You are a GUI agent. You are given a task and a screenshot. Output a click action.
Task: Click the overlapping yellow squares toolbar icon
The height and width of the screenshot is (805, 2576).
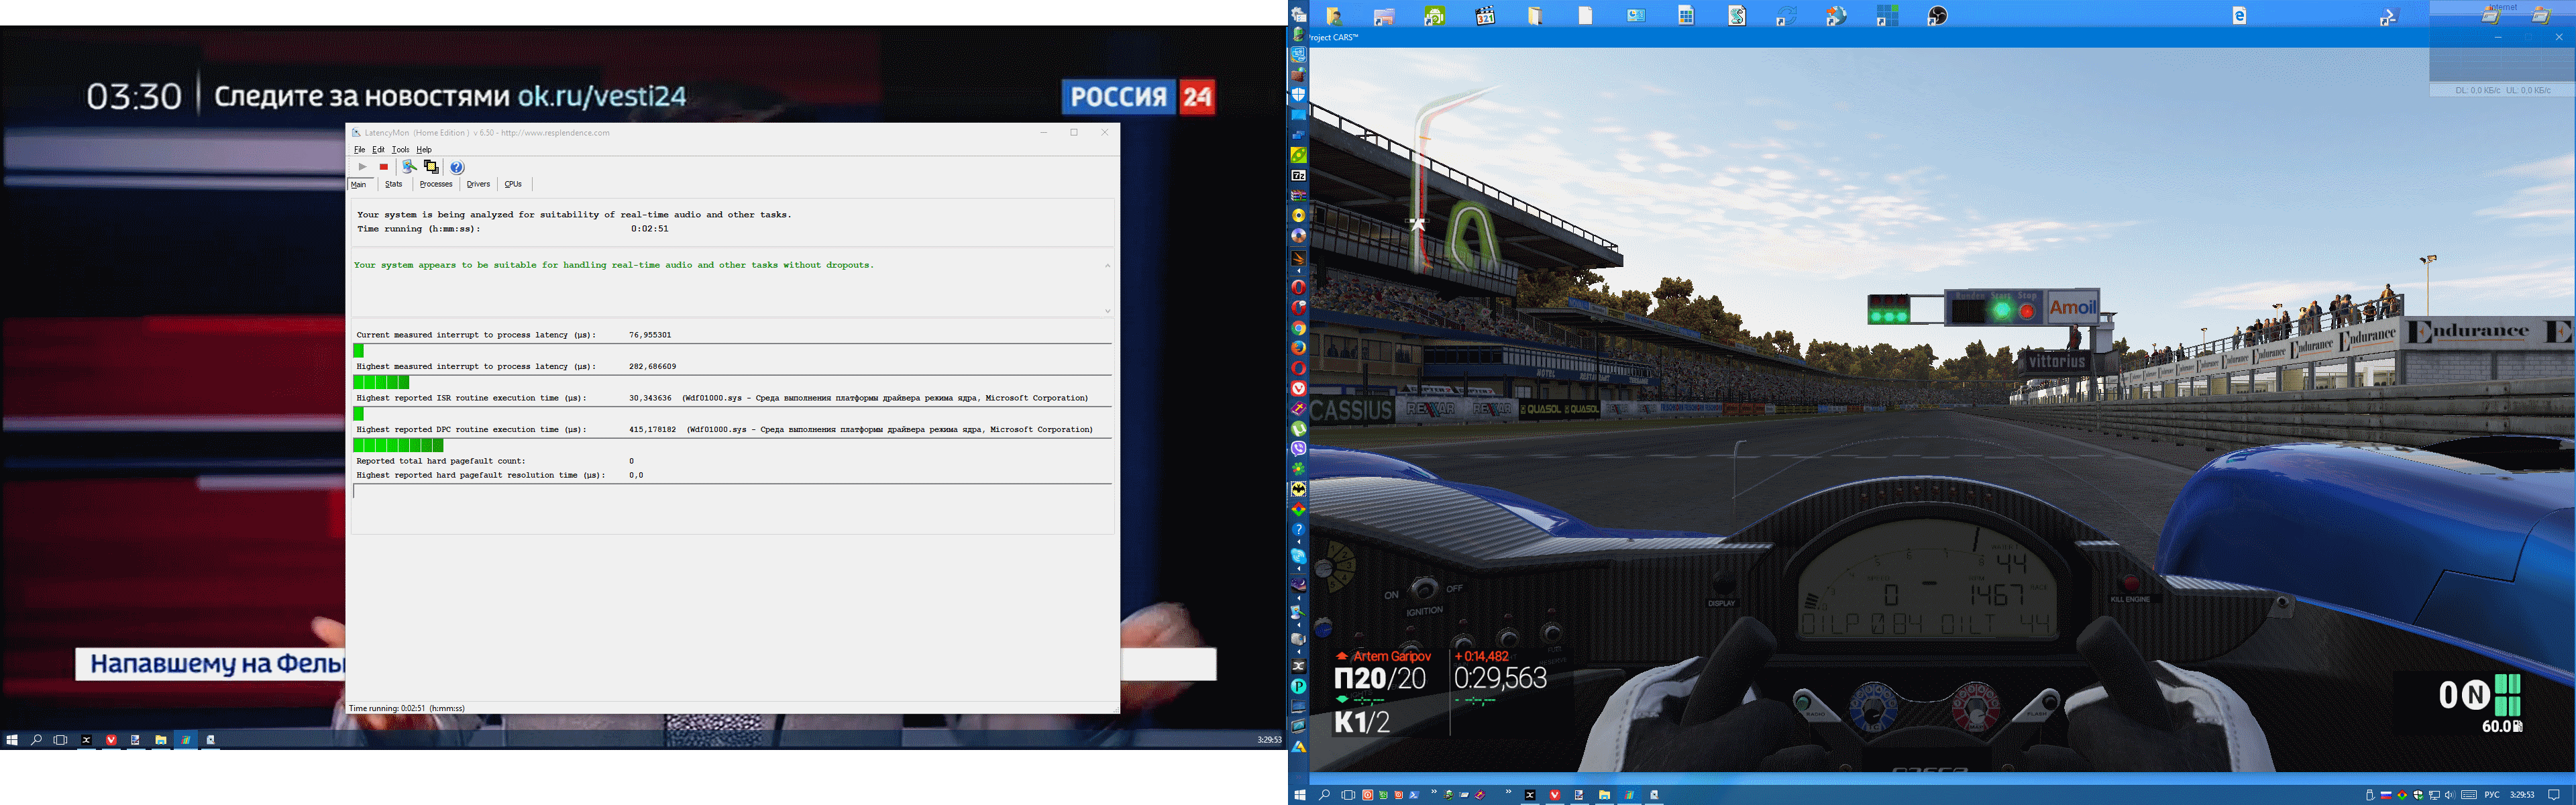coord(431,167)
